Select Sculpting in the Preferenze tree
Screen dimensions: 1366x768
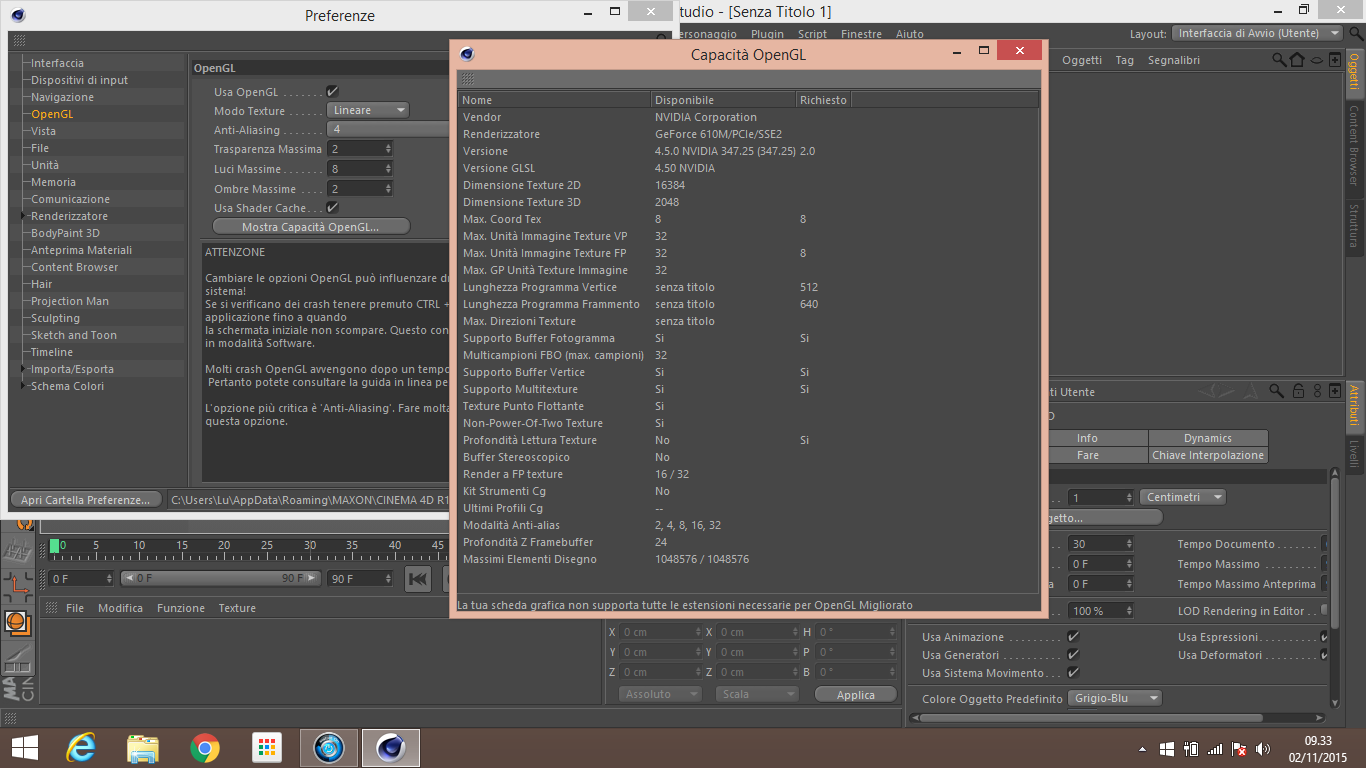pyautogui.click(x=55, y=318)
